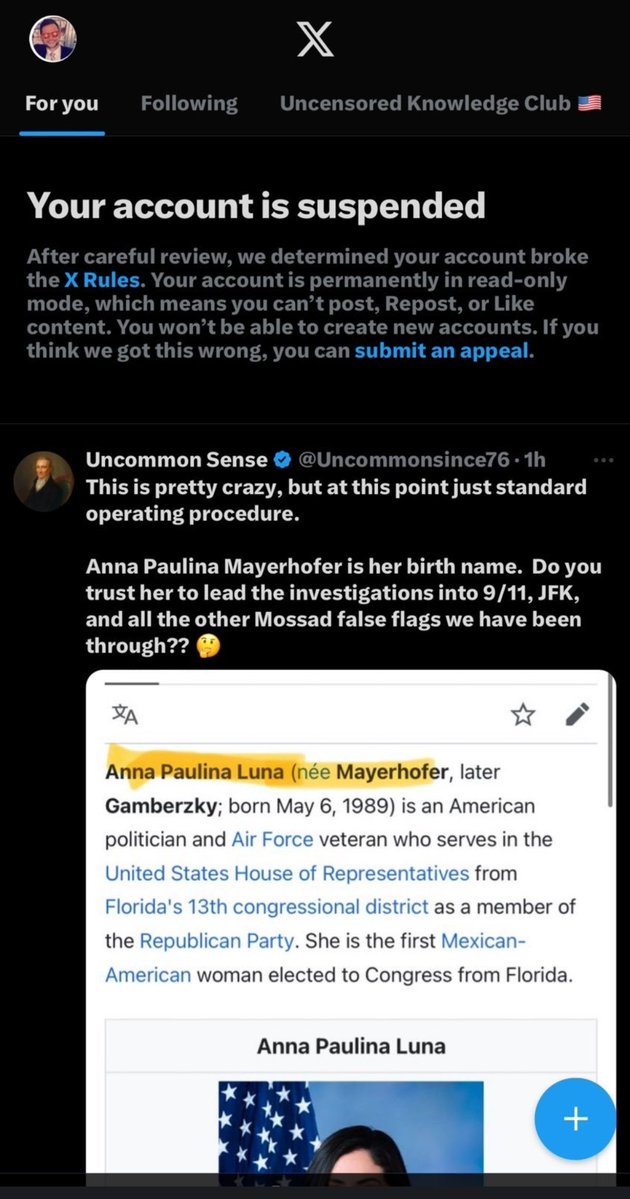This screenshot has height=1199, width=630.
Task: Tap the blue verified badge
Action: [x=282, y=460]
